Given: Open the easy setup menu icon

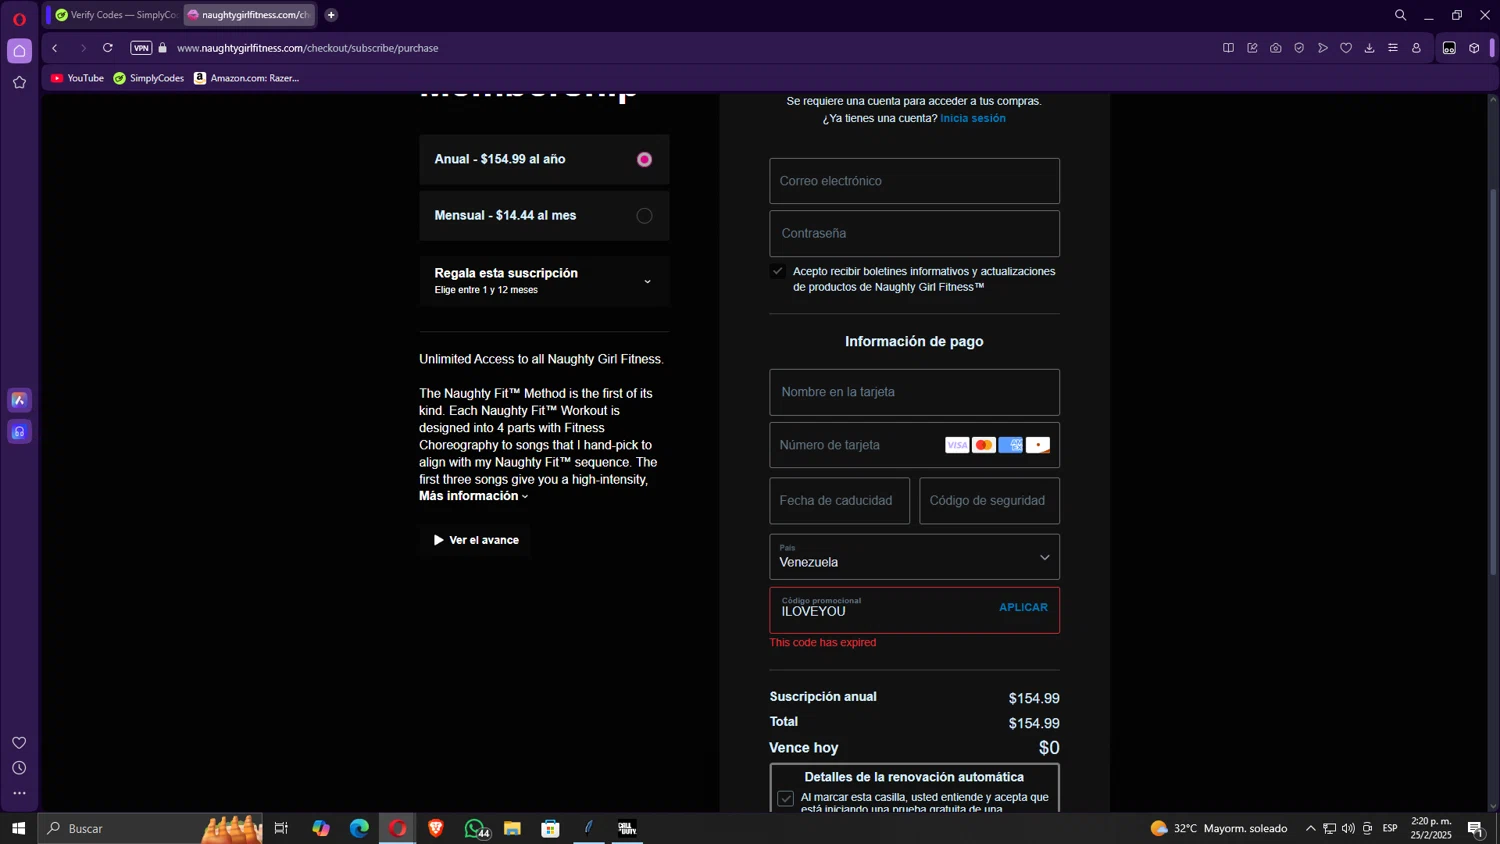Looking at the screenshot, I should coord(1393,48).
